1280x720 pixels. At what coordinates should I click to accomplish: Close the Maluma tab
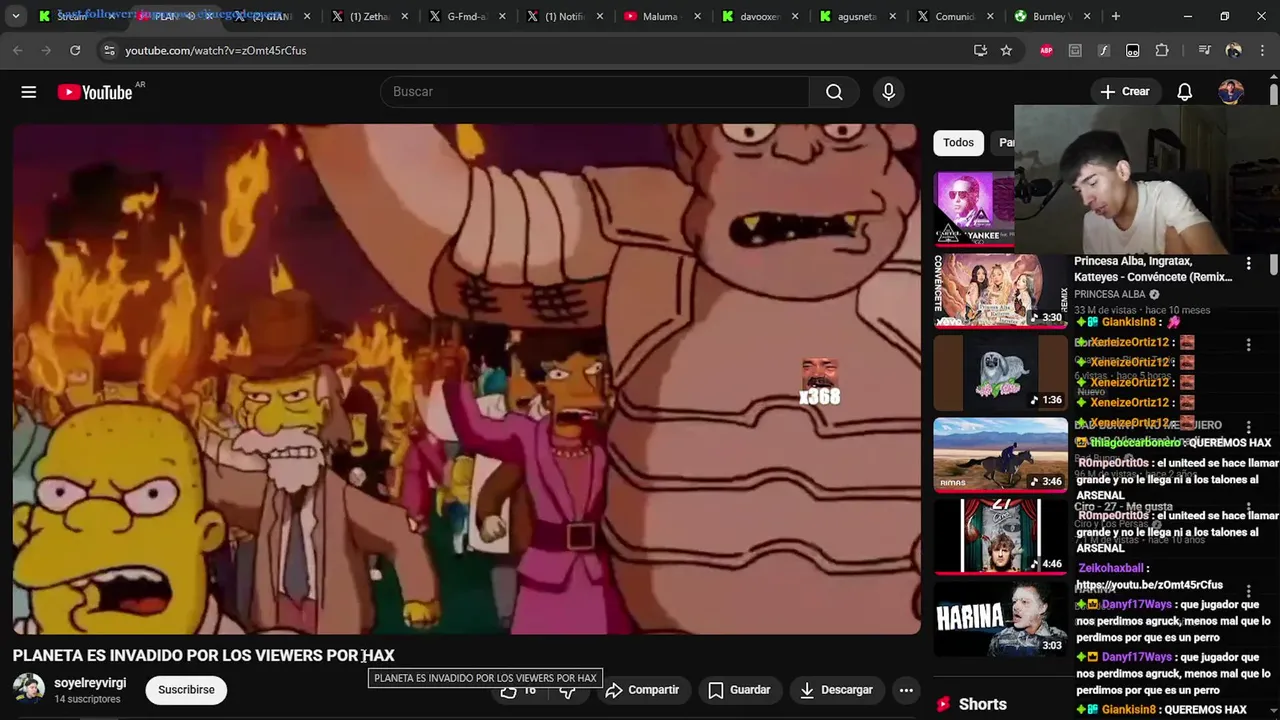(697, 16)
